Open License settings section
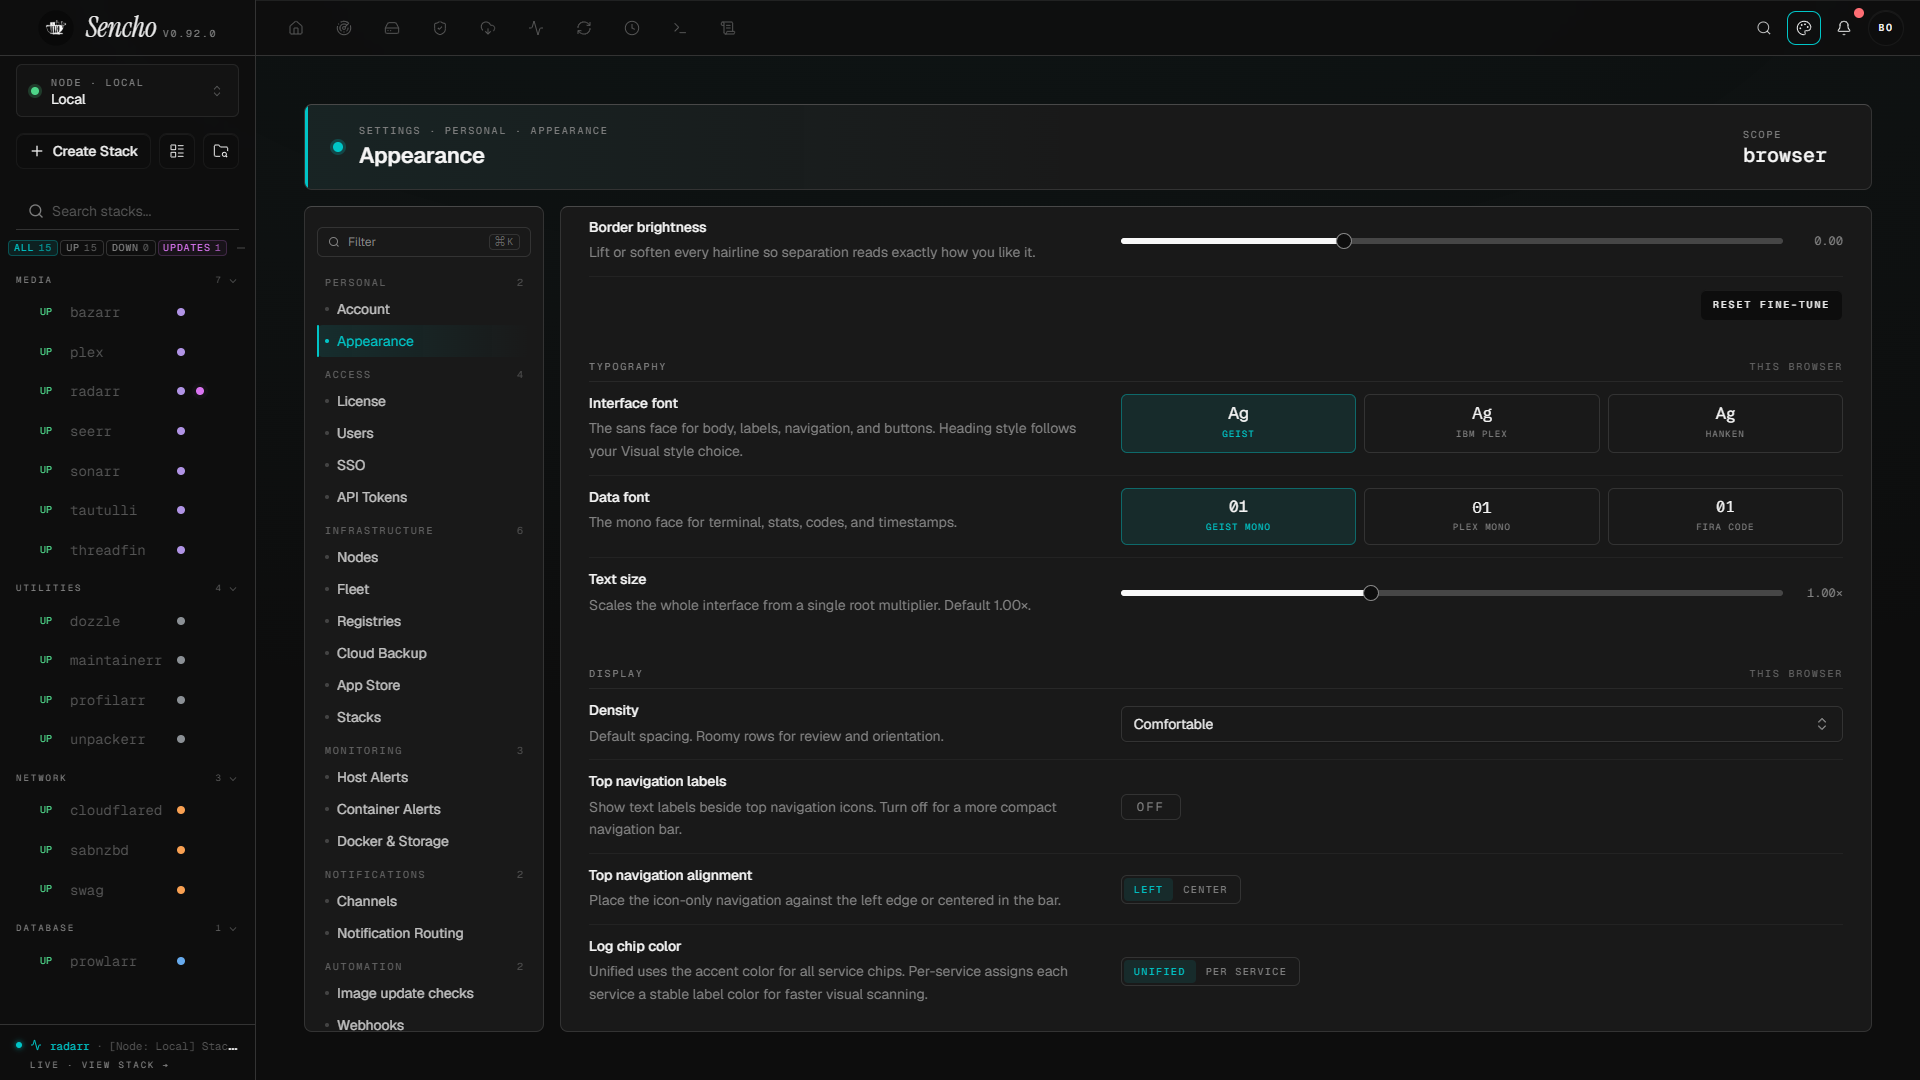 pos(361,402)
